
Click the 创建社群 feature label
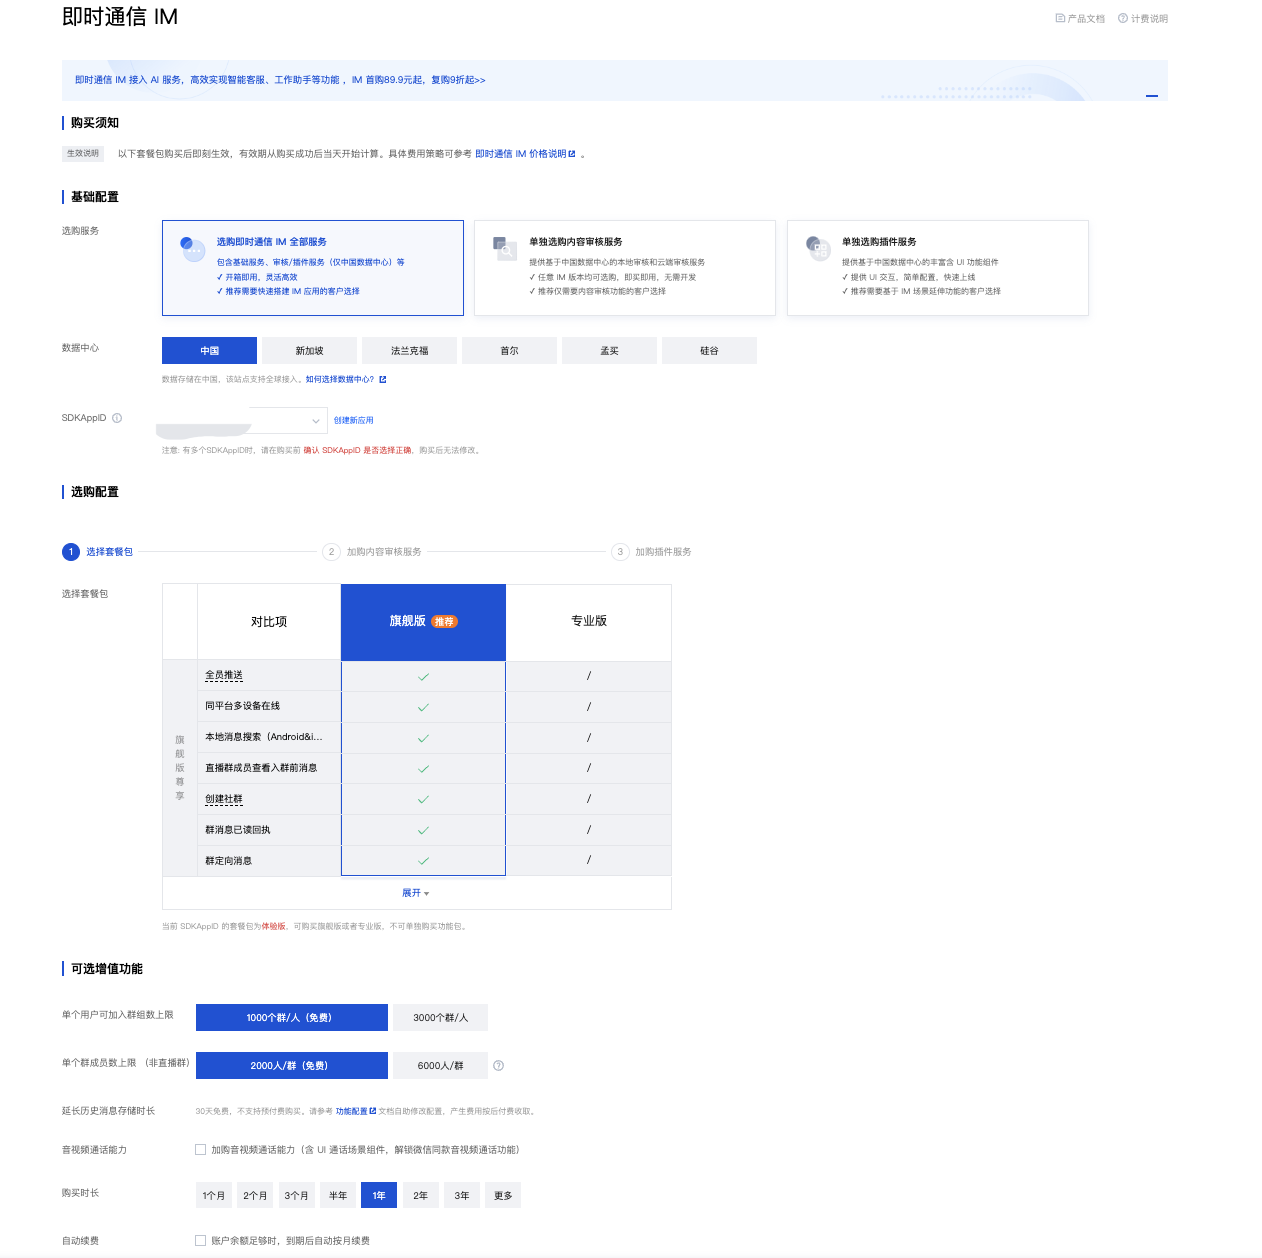click(x=224, y=800)
